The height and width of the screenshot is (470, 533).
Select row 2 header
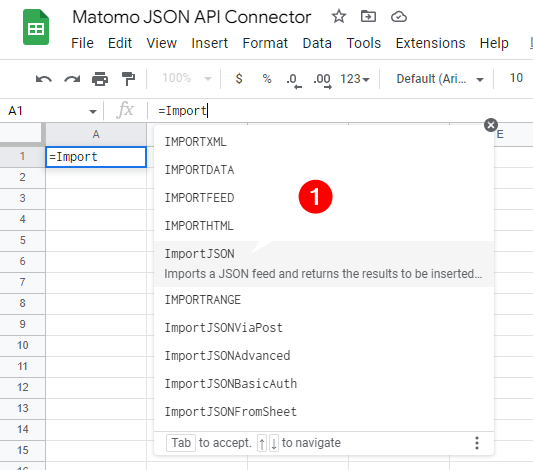22,177
